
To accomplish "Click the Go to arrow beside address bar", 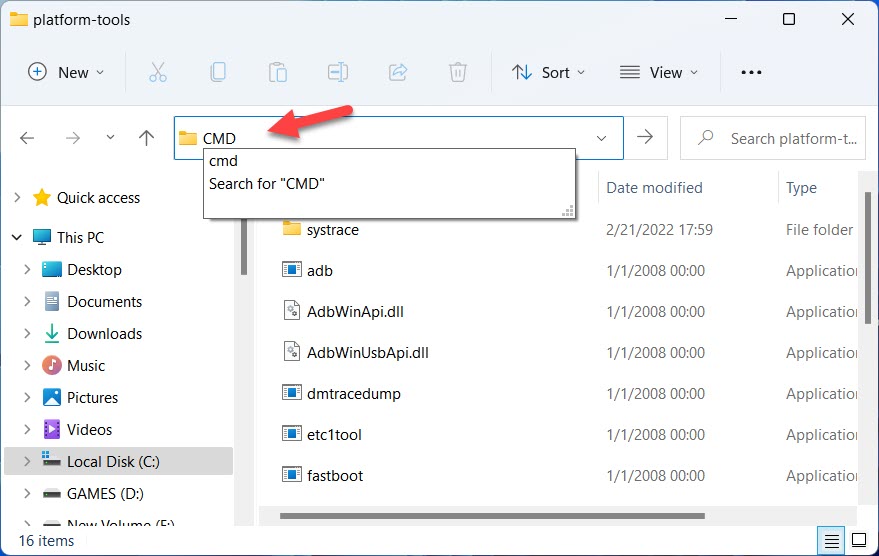I will click(645, 137).
